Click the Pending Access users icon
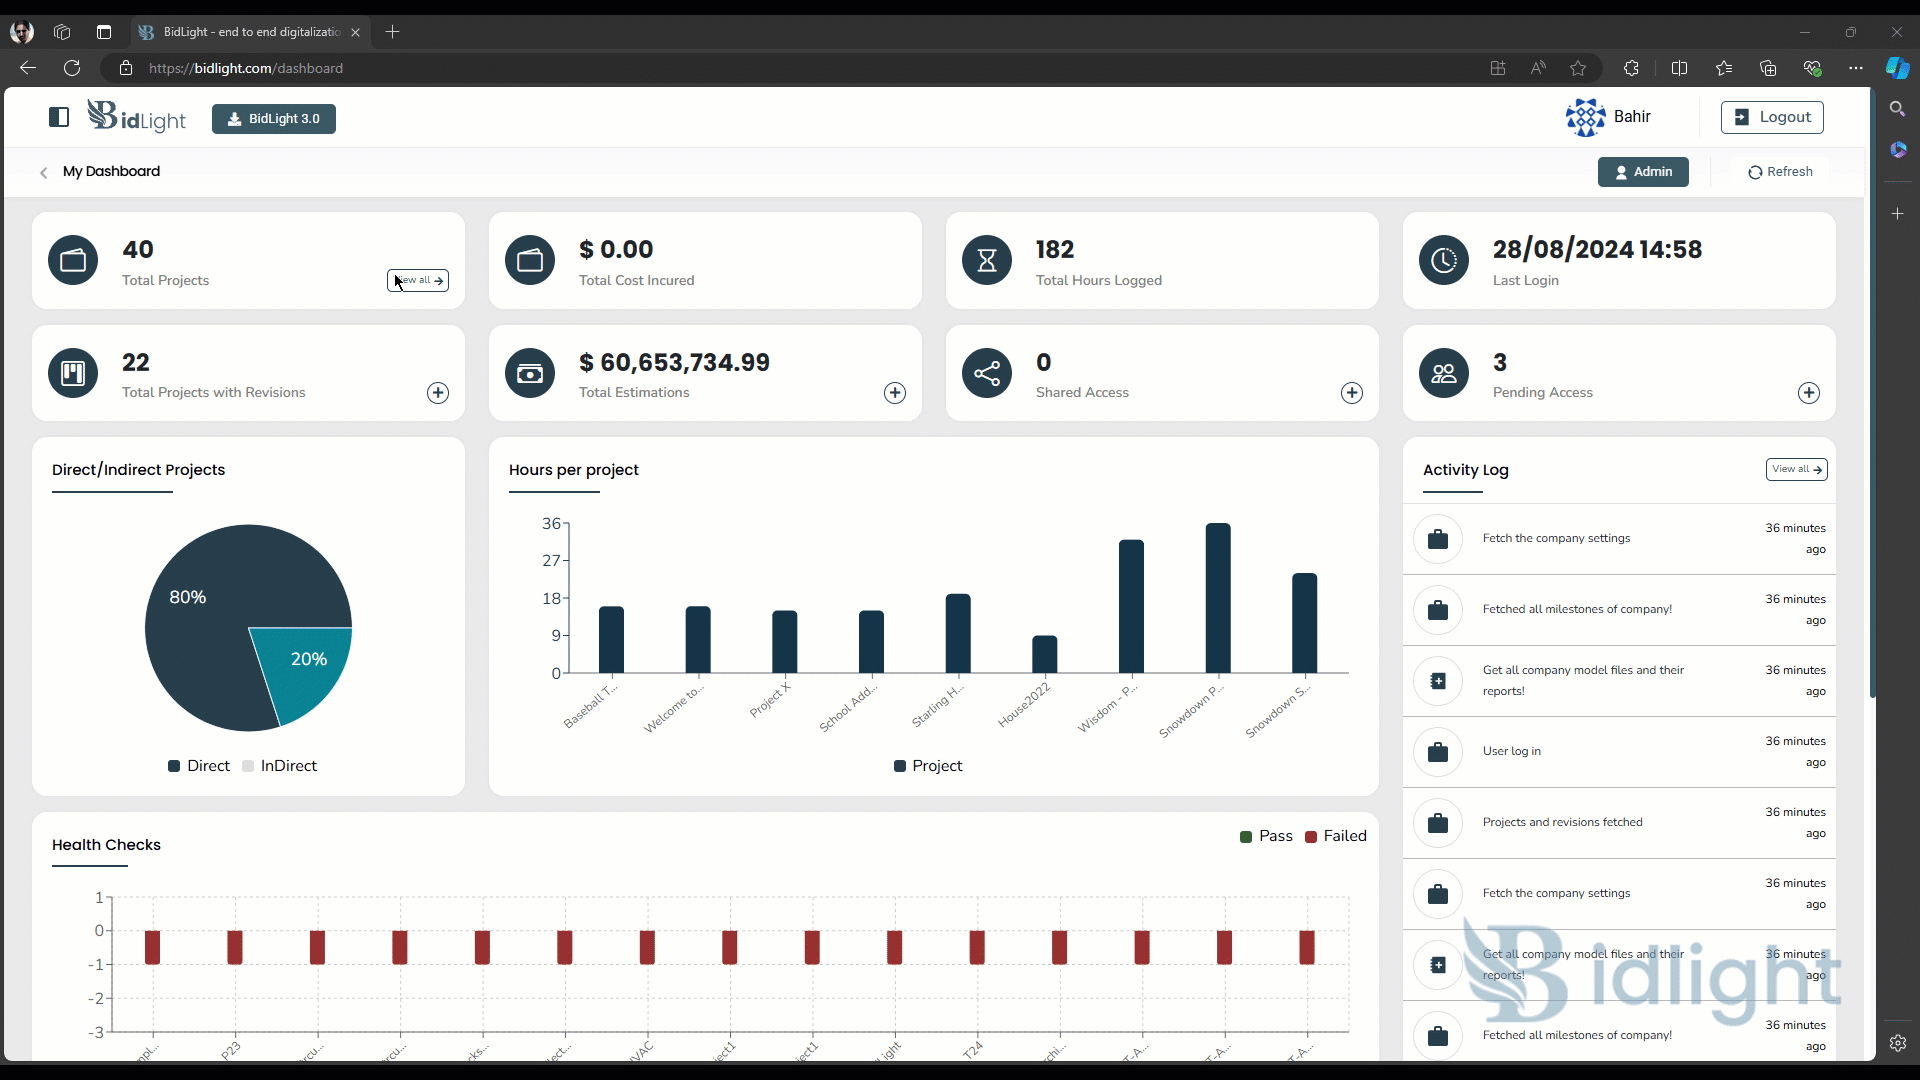This screenshot has height=1080, width=1920. pyautogui.click(x=1444, y=375)
